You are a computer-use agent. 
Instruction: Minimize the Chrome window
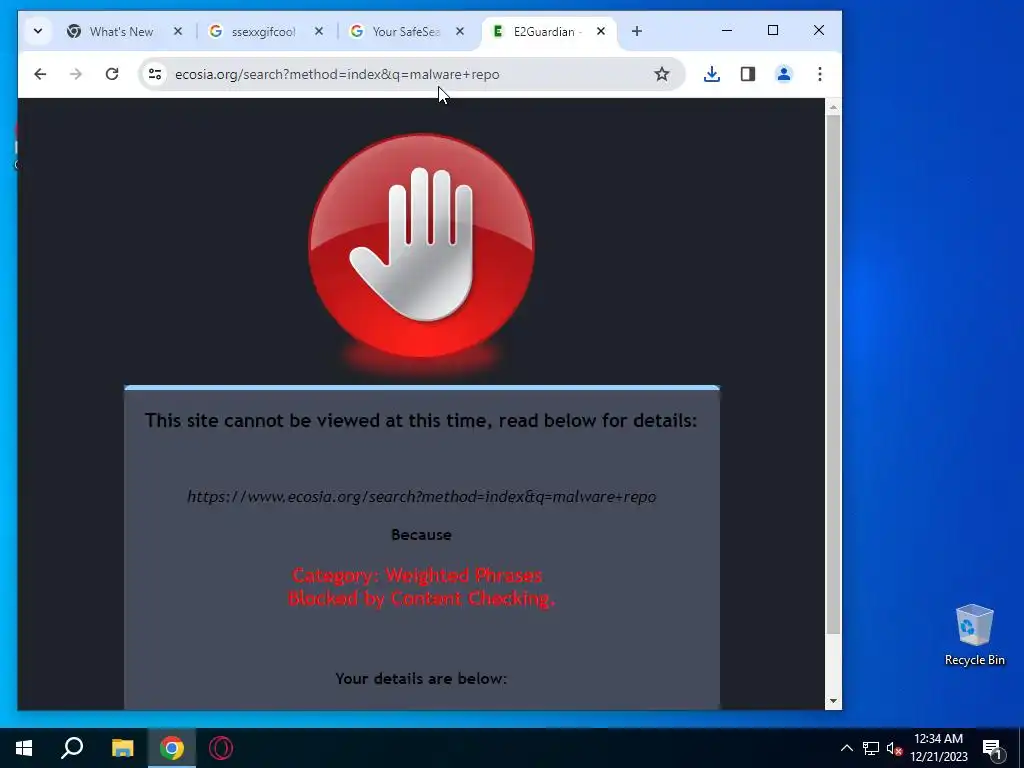[x=727, y=30]
